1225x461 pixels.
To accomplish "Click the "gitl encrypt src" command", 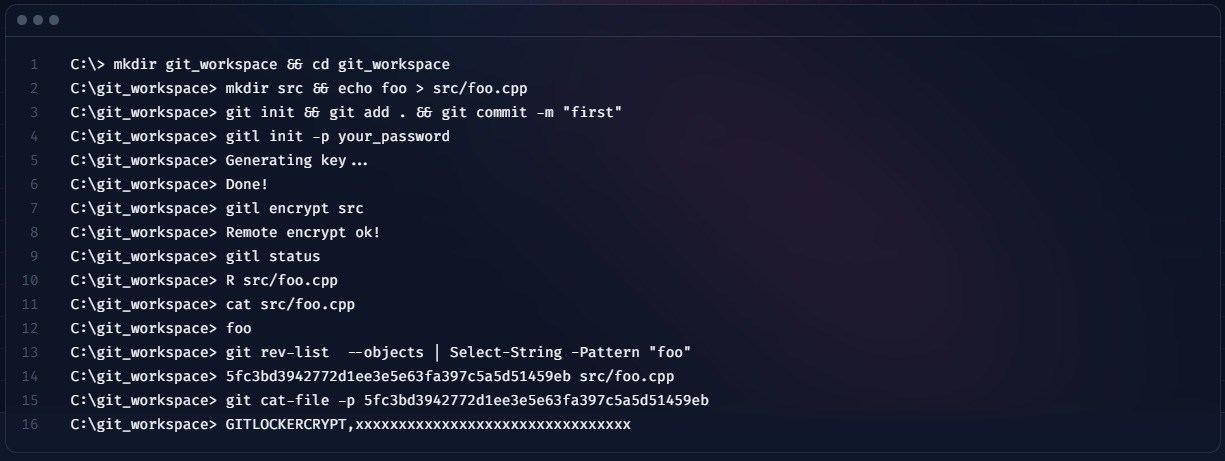I will (x=294, y=209).
